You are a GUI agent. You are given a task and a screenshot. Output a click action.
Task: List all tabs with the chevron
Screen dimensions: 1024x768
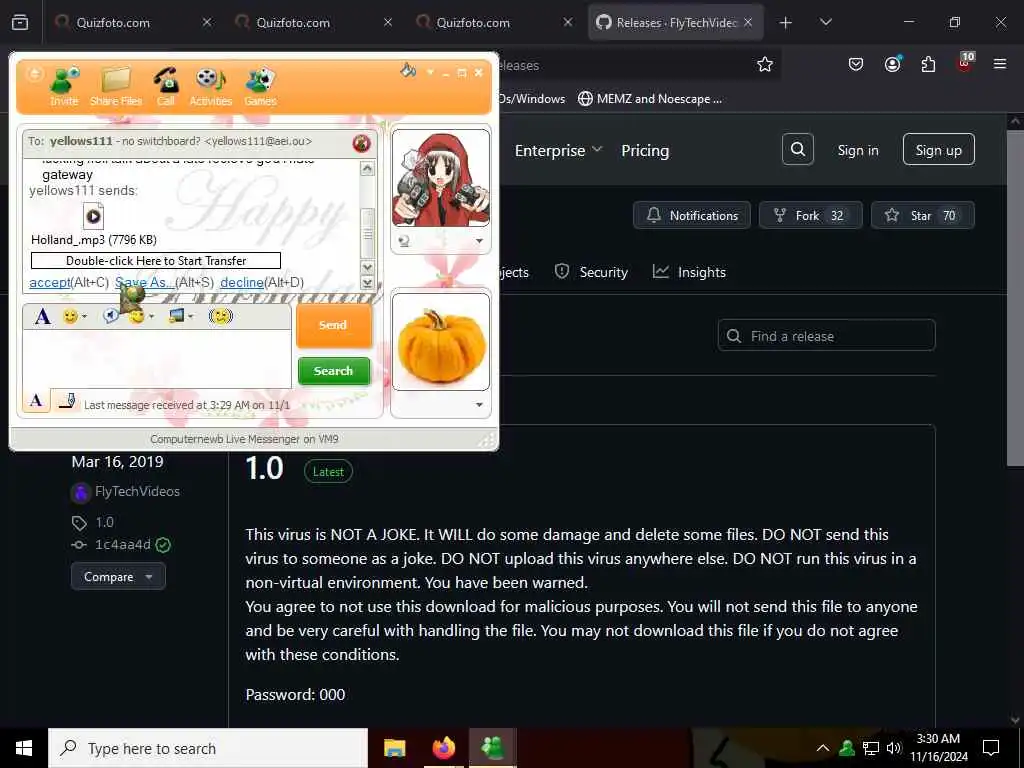(x=825, y=22)
